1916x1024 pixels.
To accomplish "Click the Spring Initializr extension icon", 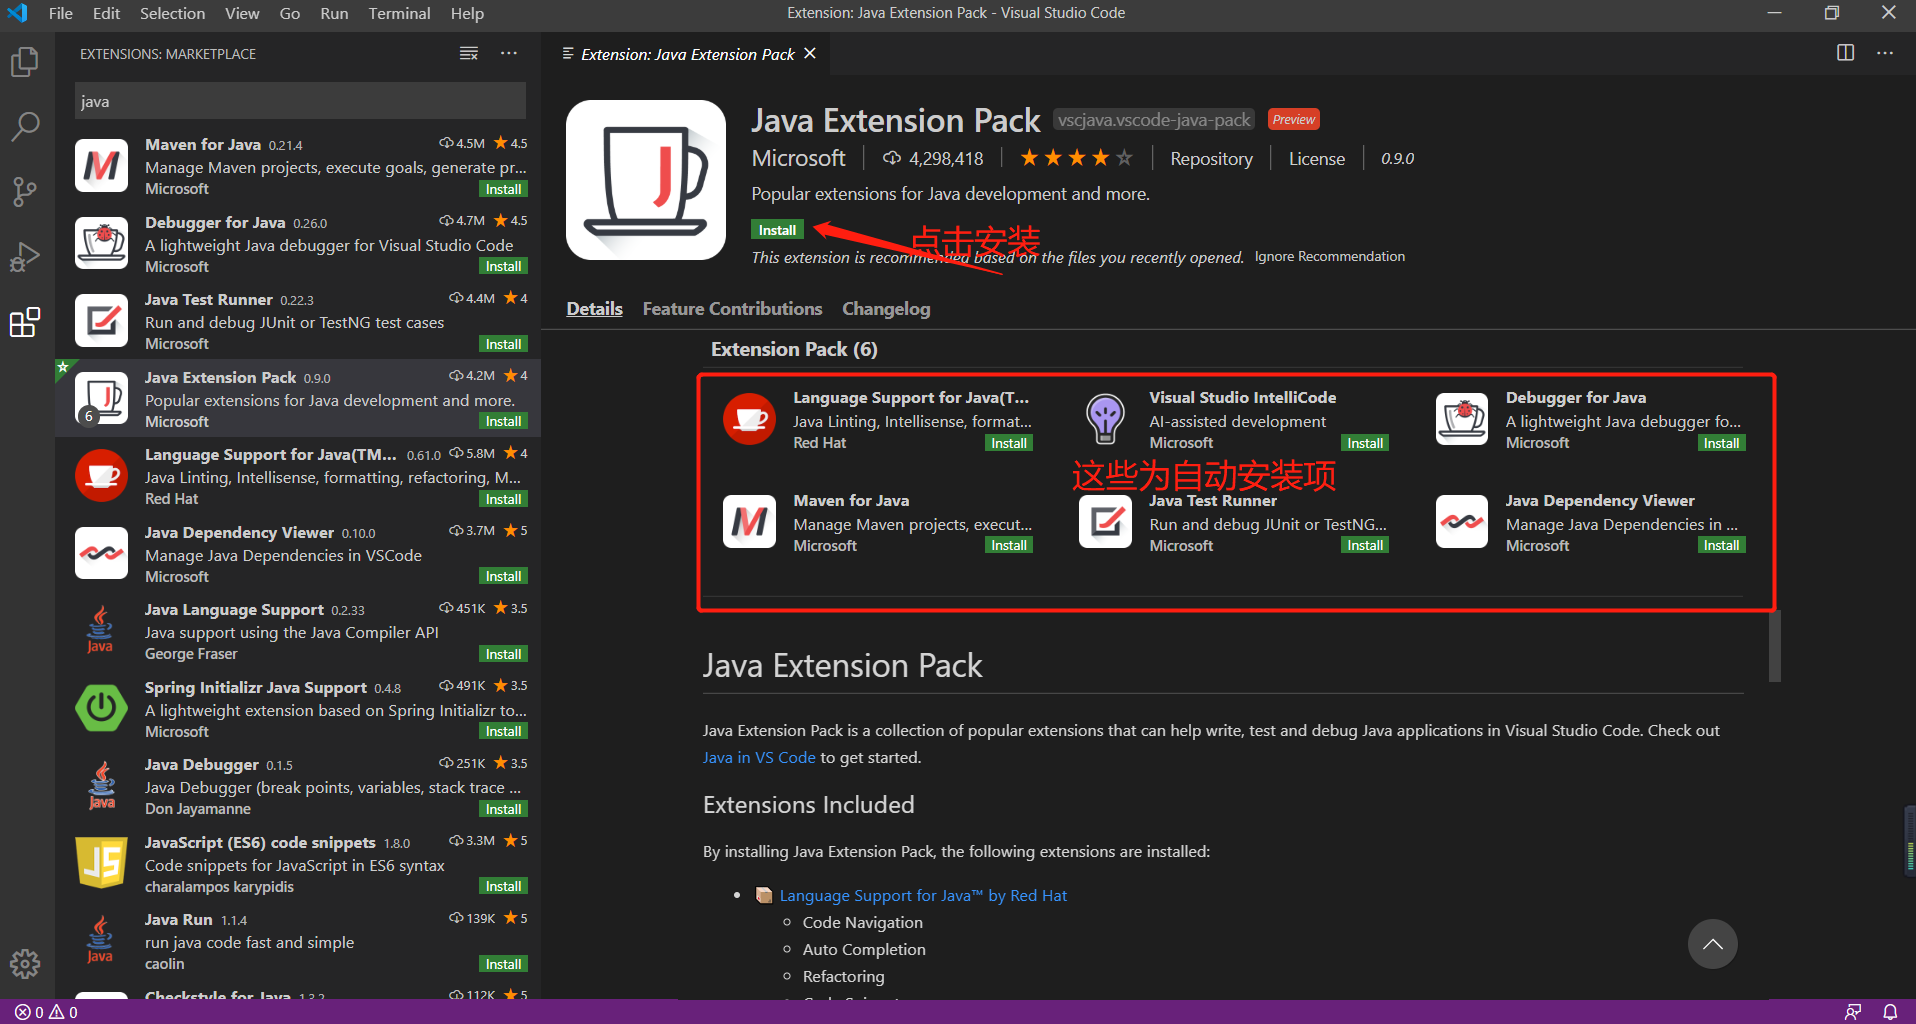I will tap(102, 708).
